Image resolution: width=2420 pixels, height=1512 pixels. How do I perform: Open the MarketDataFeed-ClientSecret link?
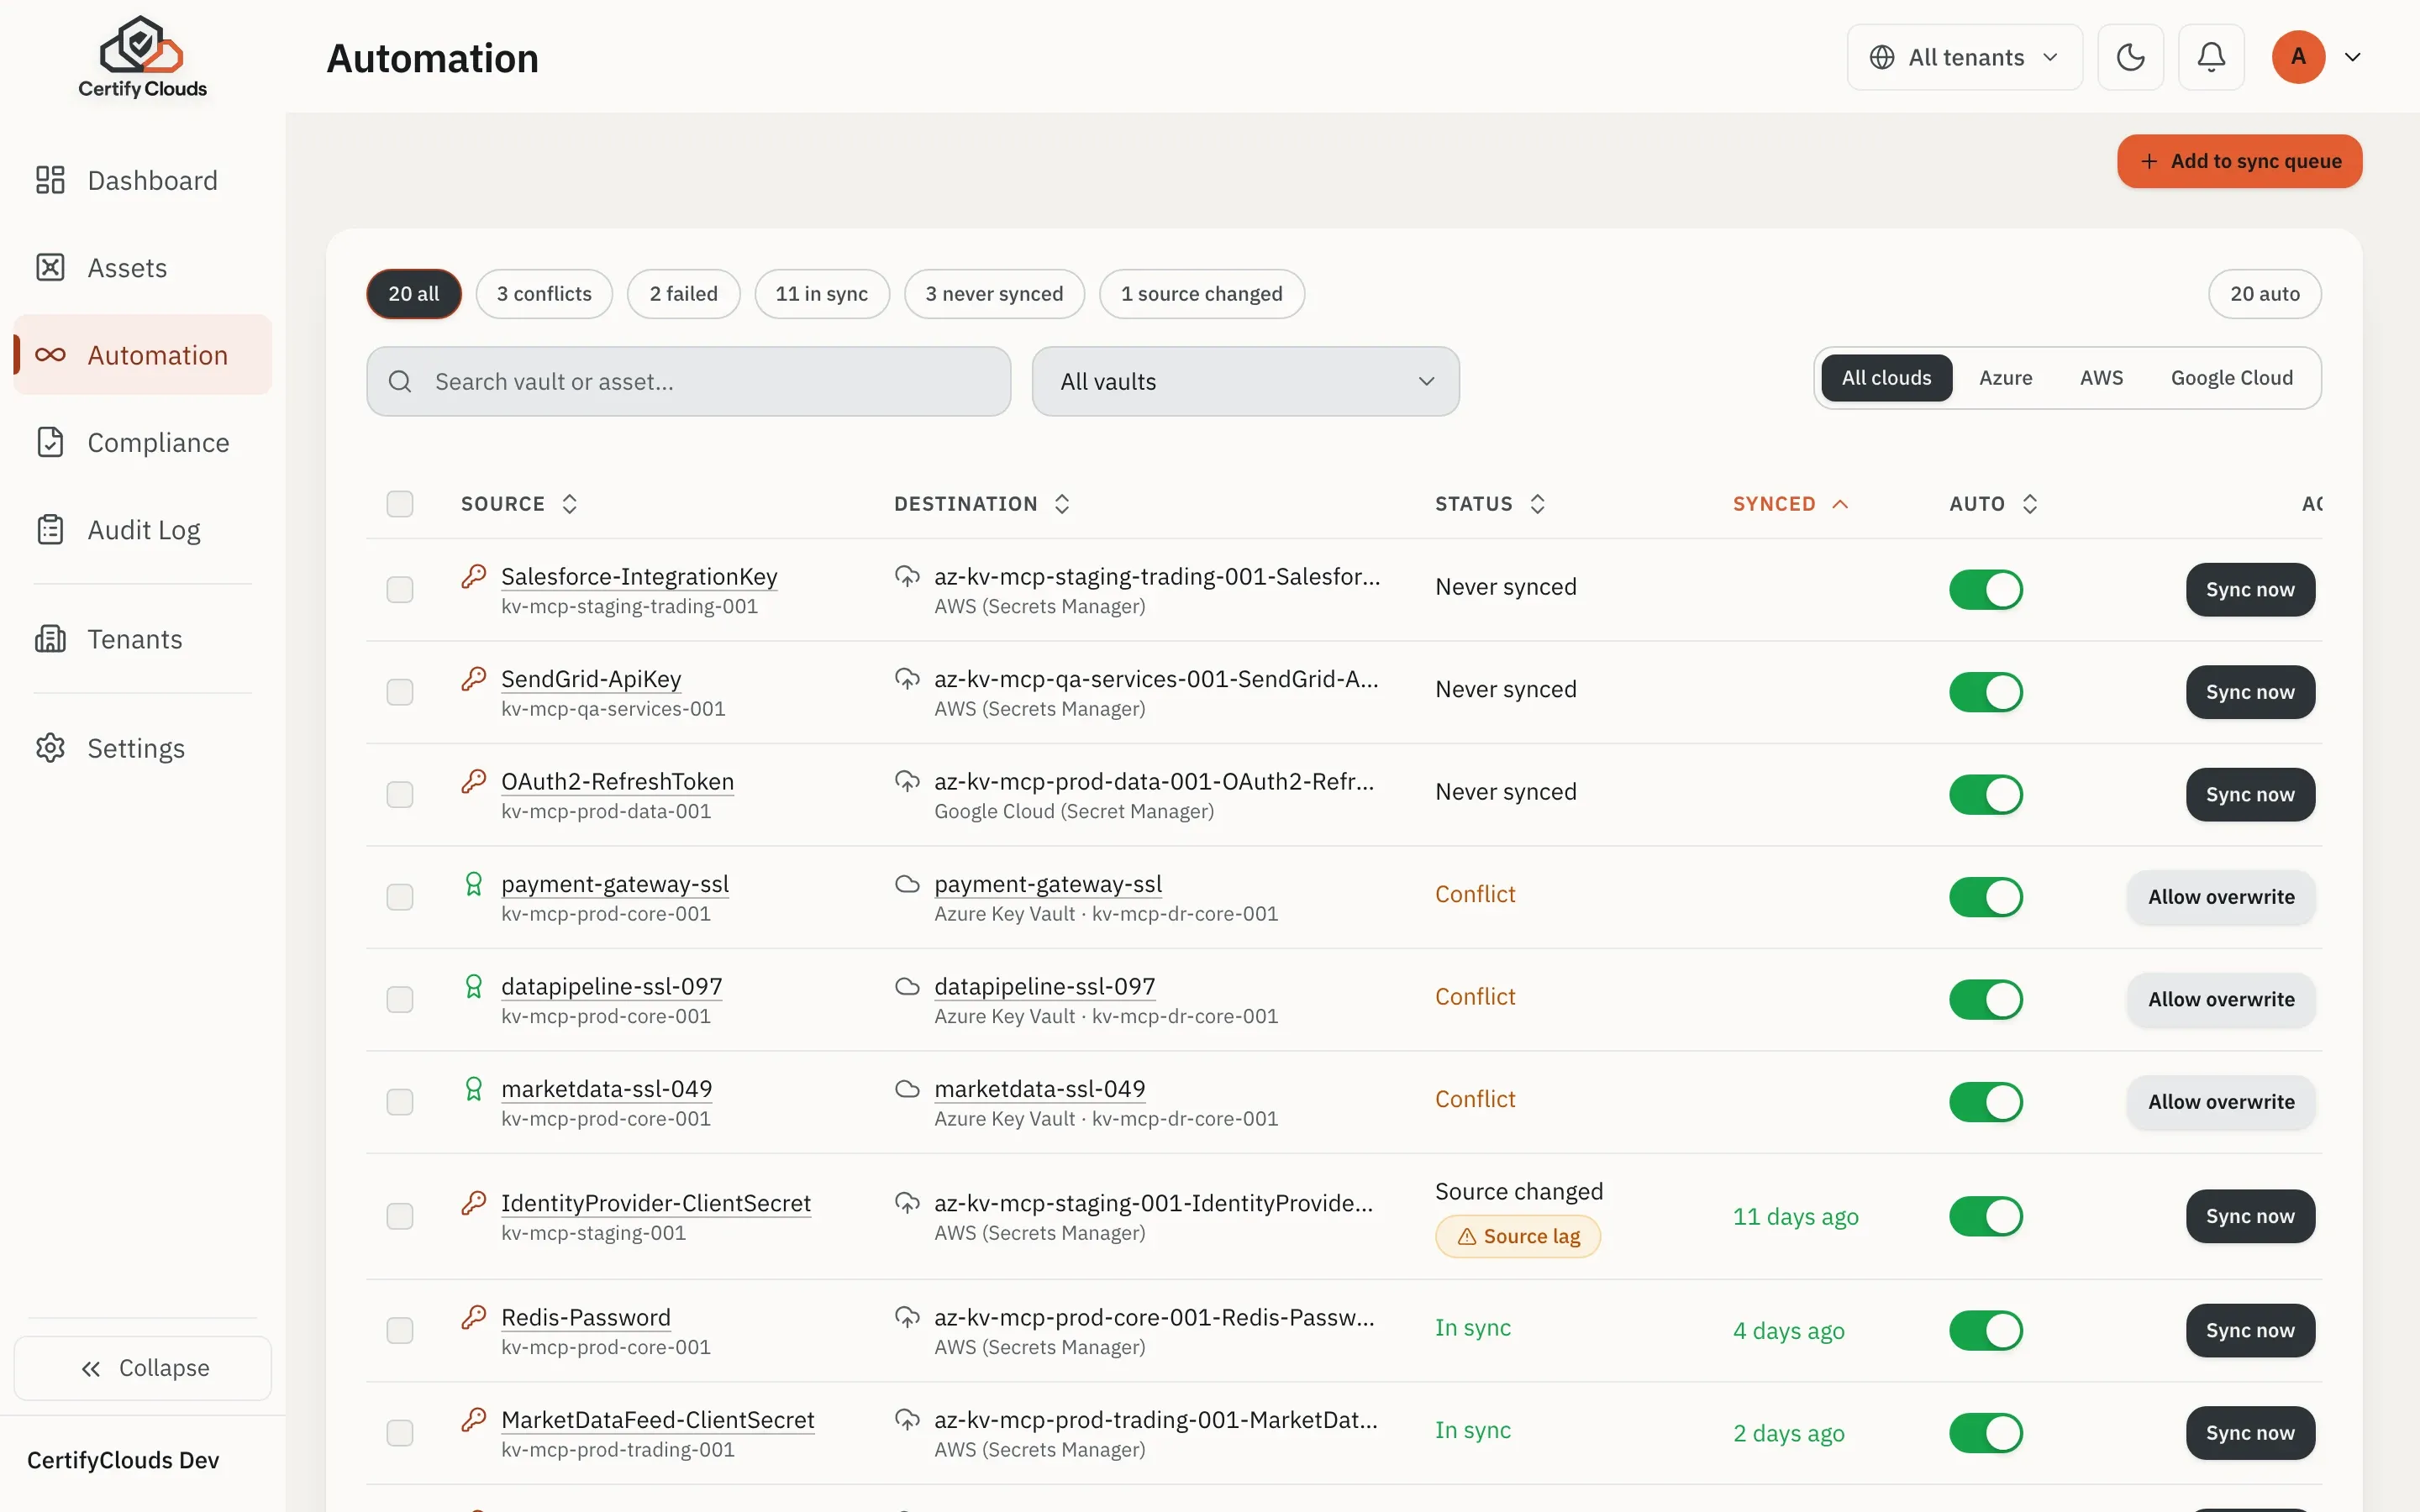(x=657, y=1419)
